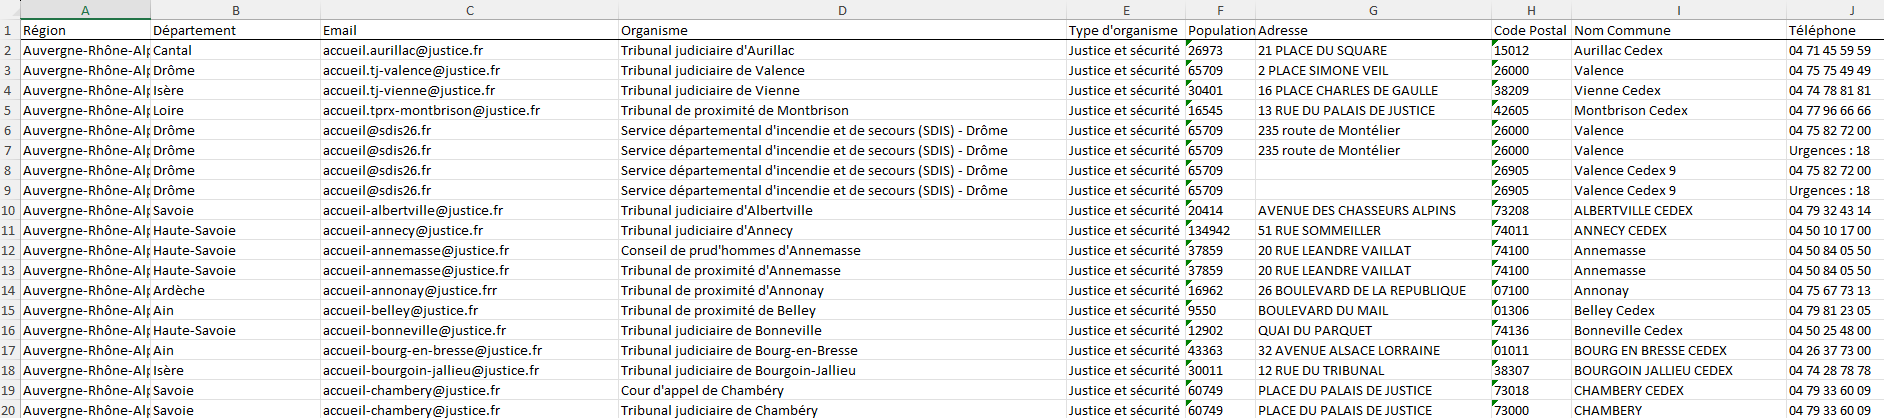Click the 'Email' header cell
The height and width of the screenshot is (418, 1884).
469,30
